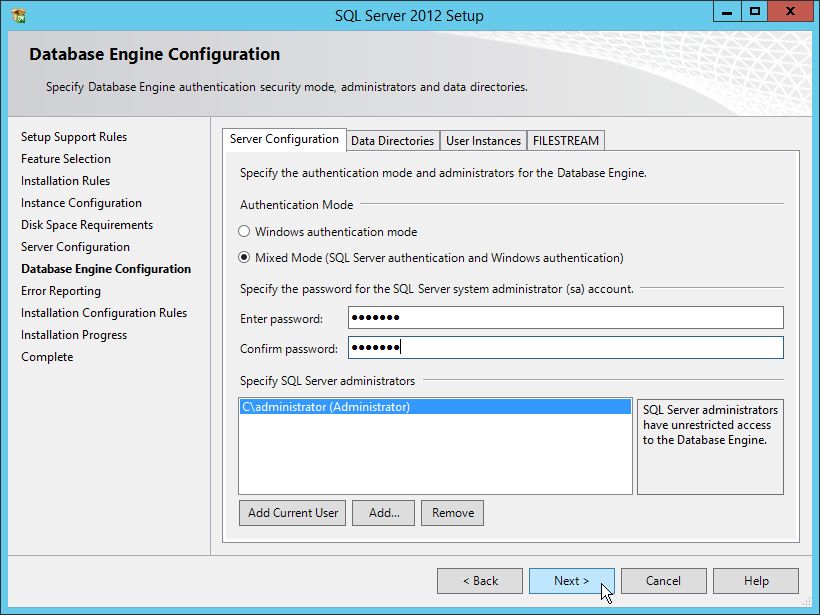
Task: Open Help for this setup page
Action: [756, 581]
